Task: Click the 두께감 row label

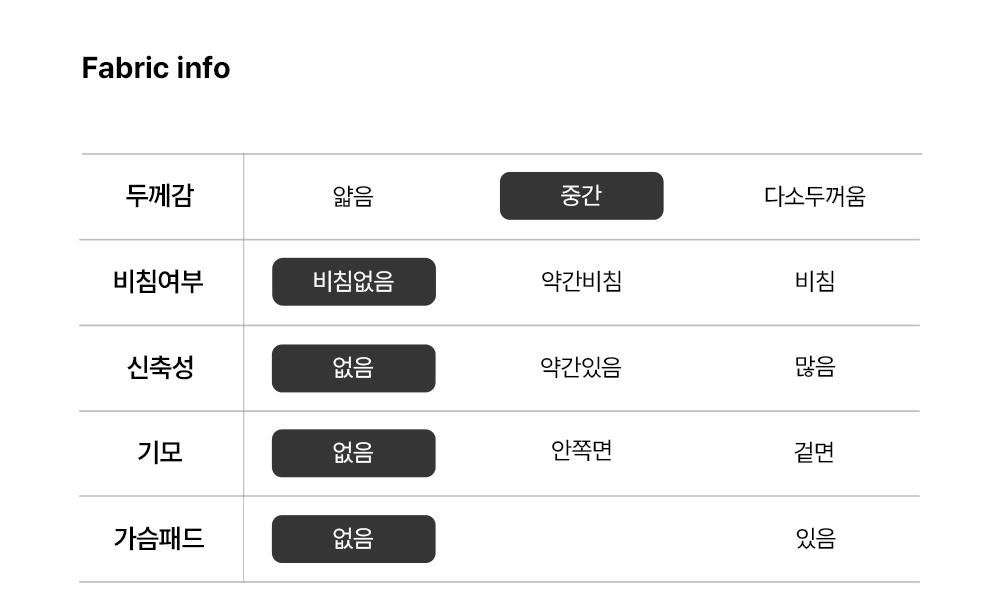Action: pos(160,196)
